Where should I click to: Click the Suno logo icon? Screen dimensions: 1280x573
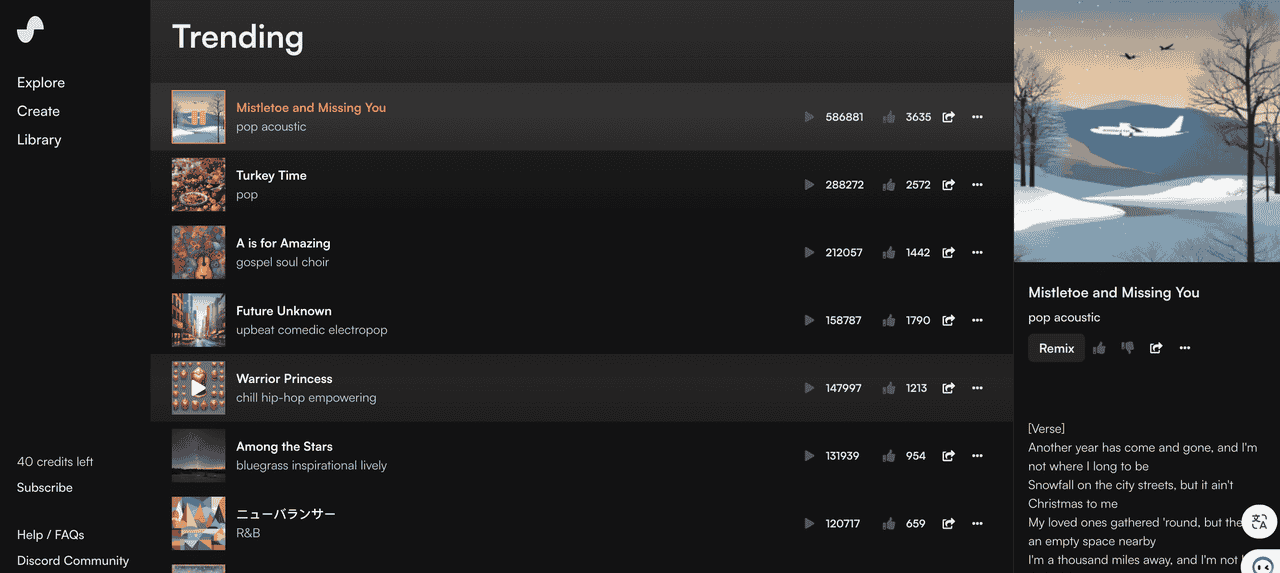[x=30, y=30]
